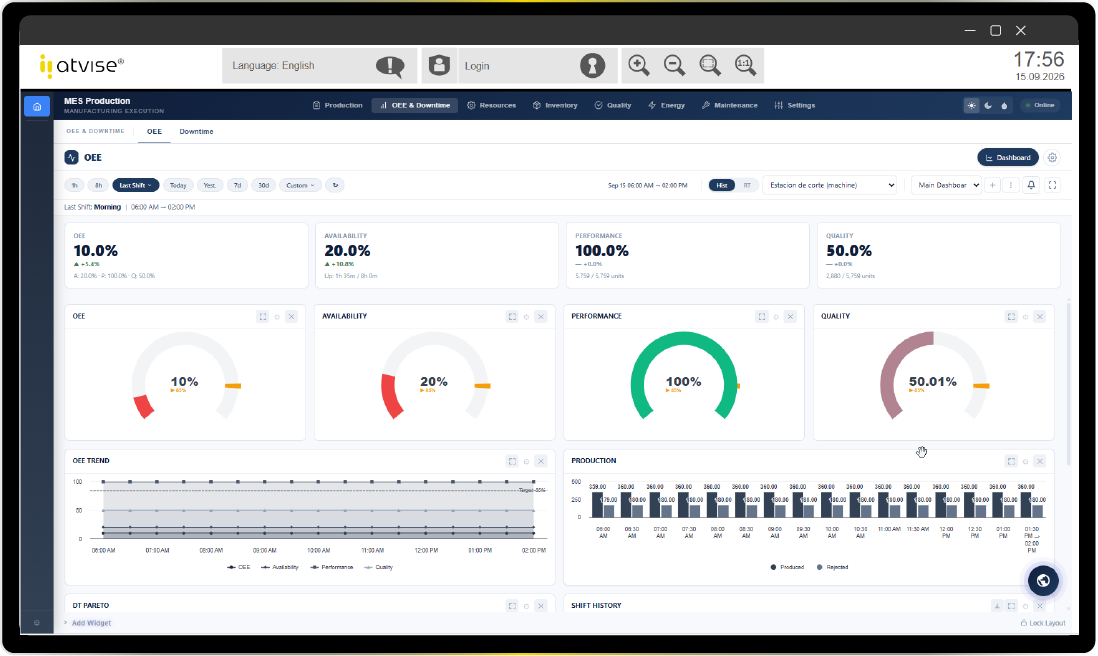1098x656 pixels.
Task: Open the OEE & Downtime menu
Action: pyautogui.click(x=415, y=106)
